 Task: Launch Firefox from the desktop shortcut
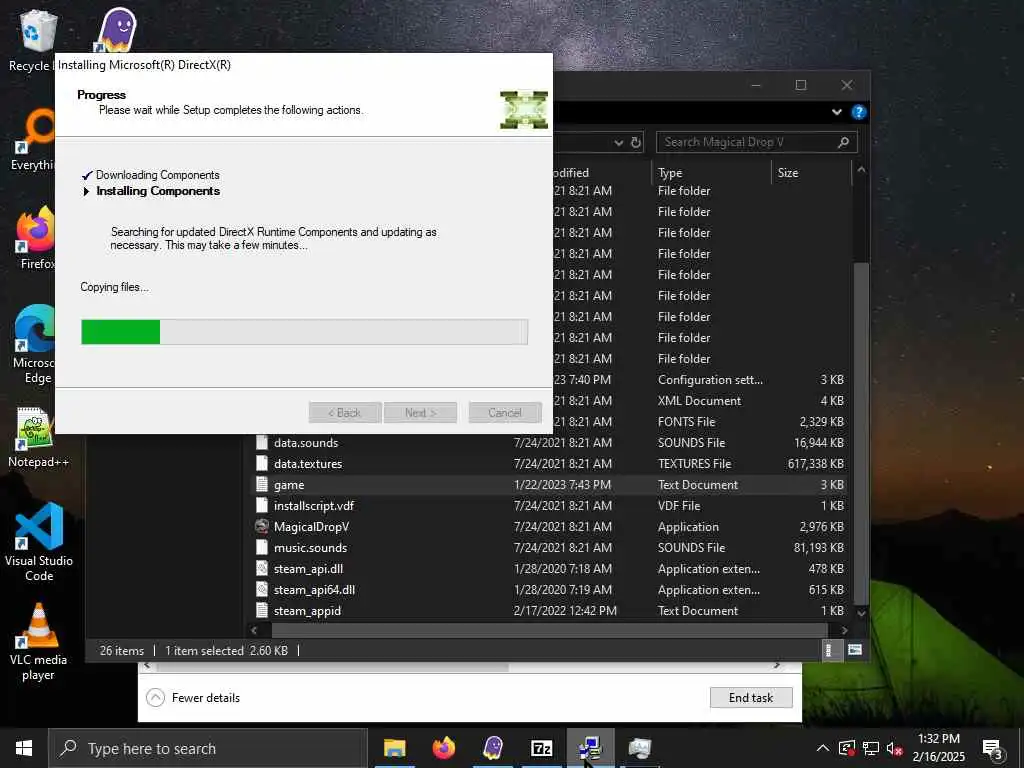pyautogui.click(x=36, y=238)
